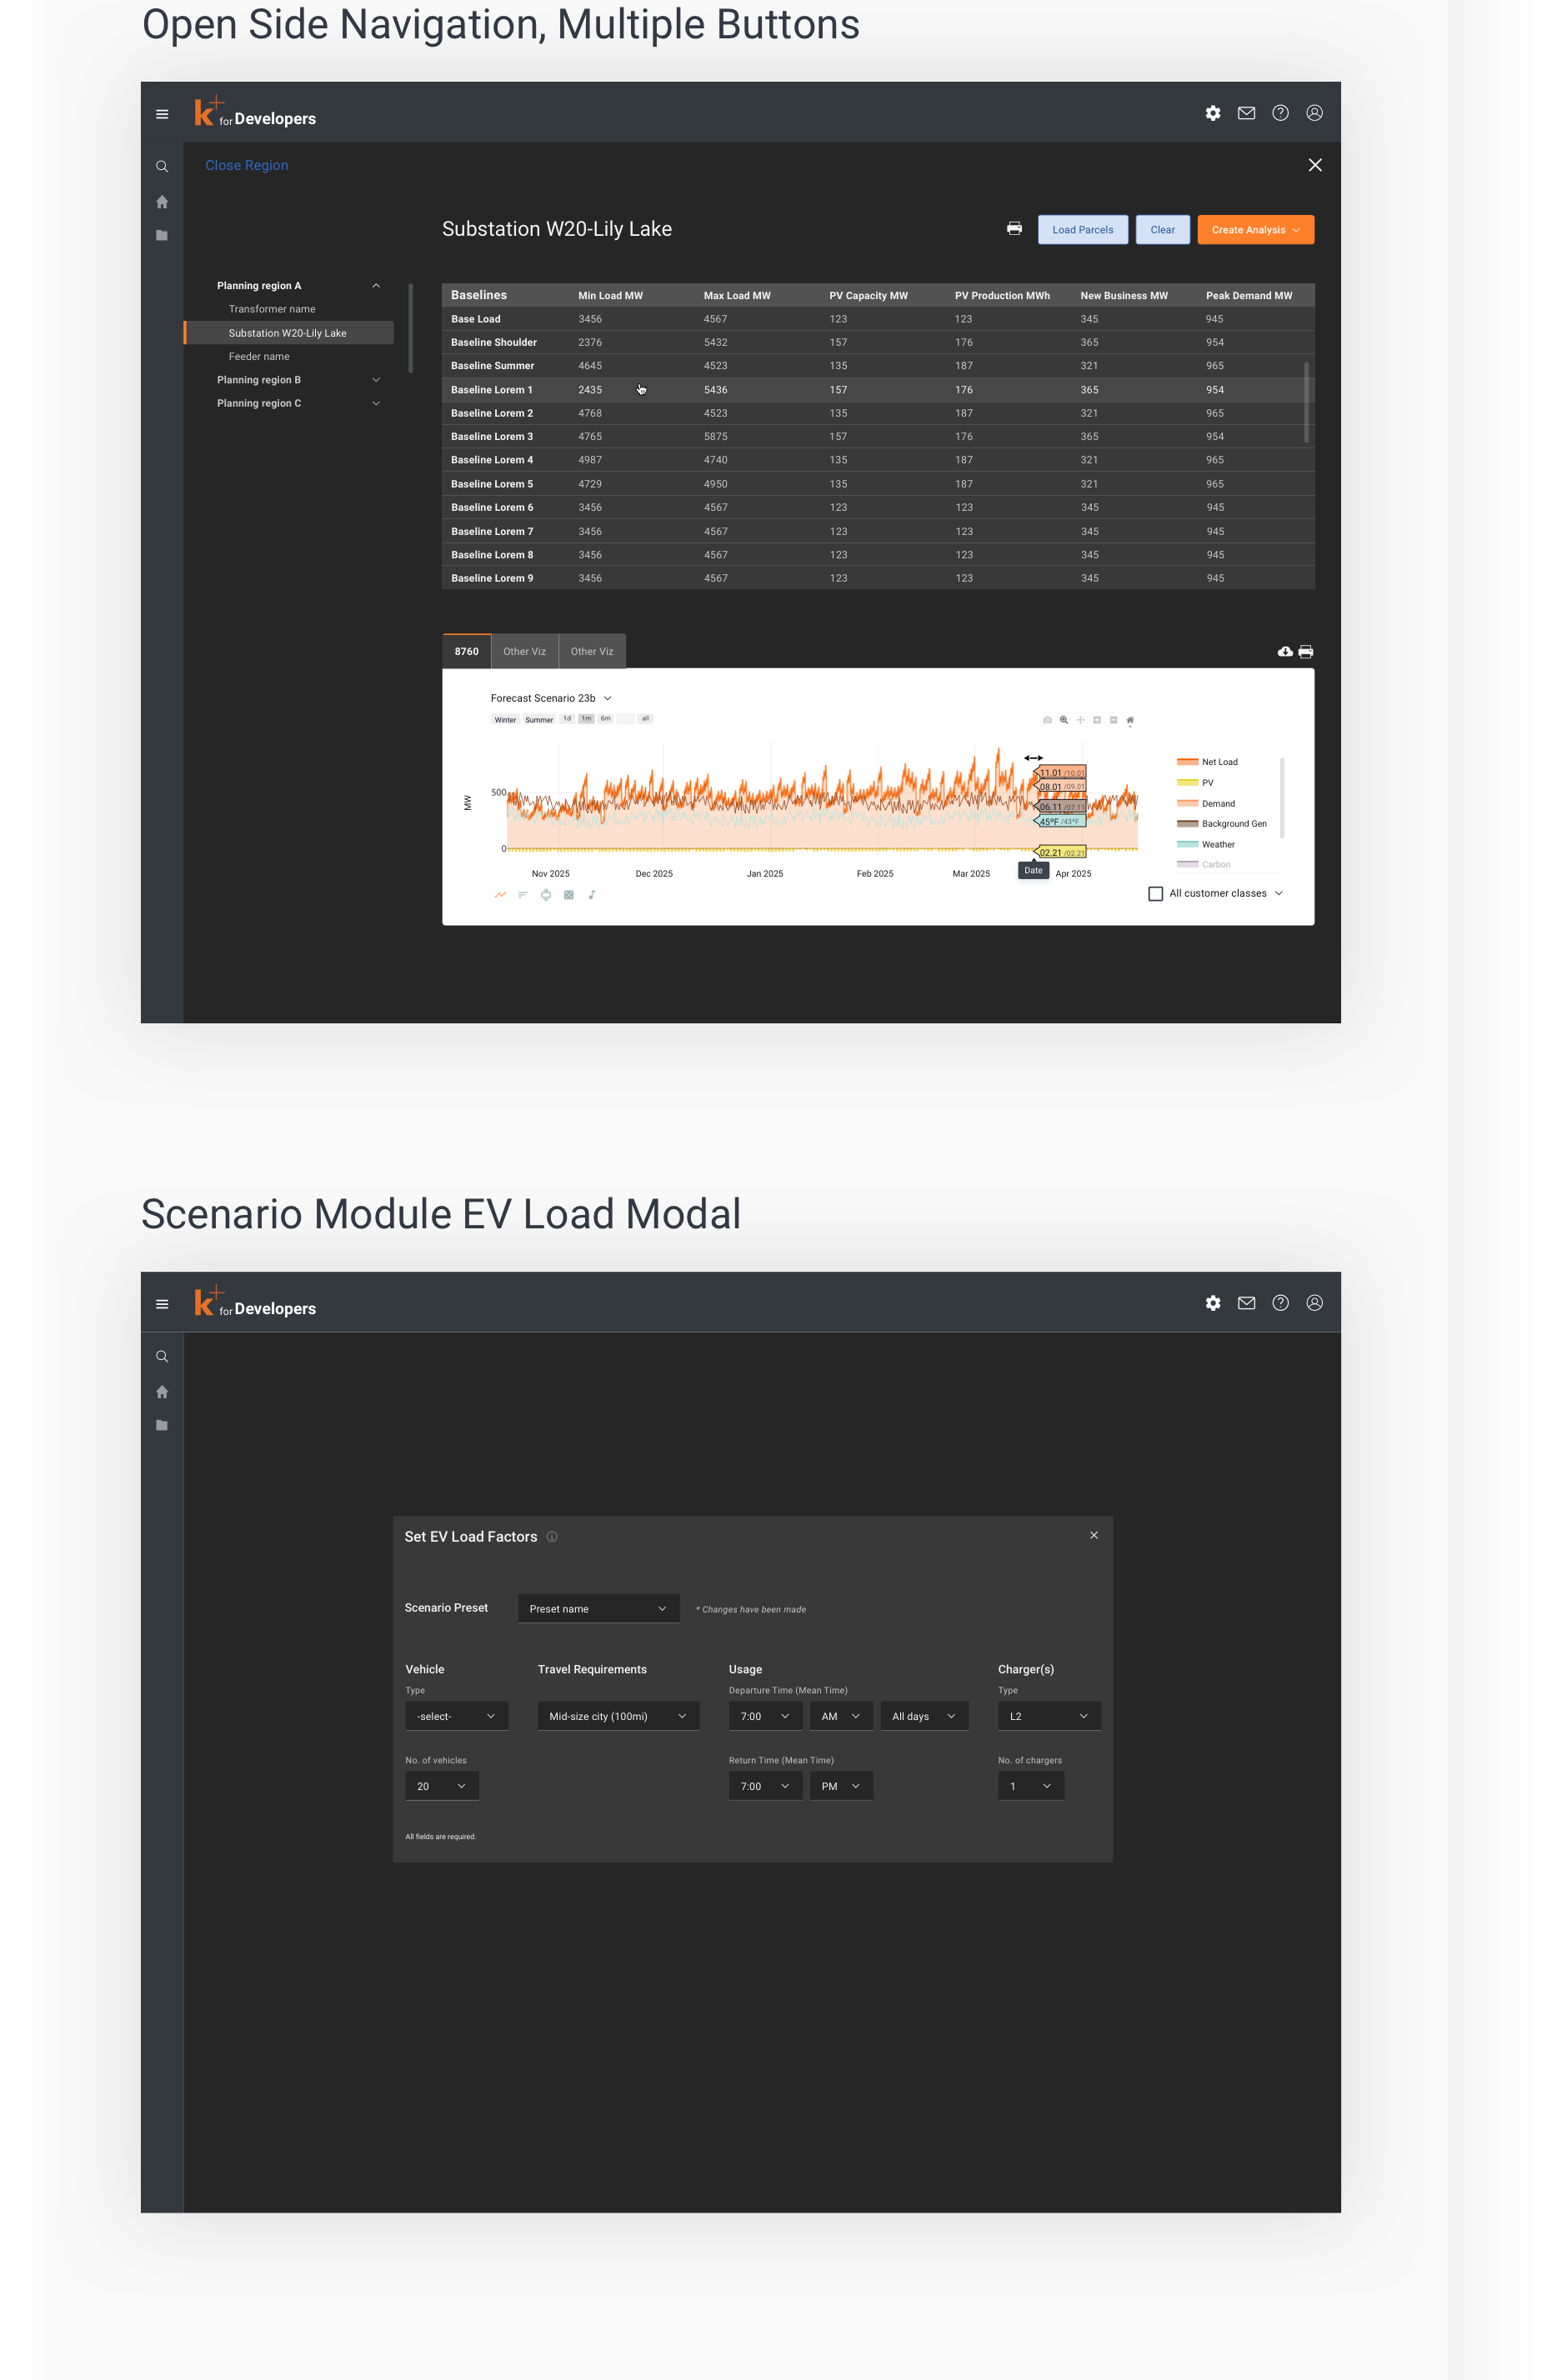Switch to the 8760 tab
The width and height of the screenshot is (1542, 2380).
[466, 652]
